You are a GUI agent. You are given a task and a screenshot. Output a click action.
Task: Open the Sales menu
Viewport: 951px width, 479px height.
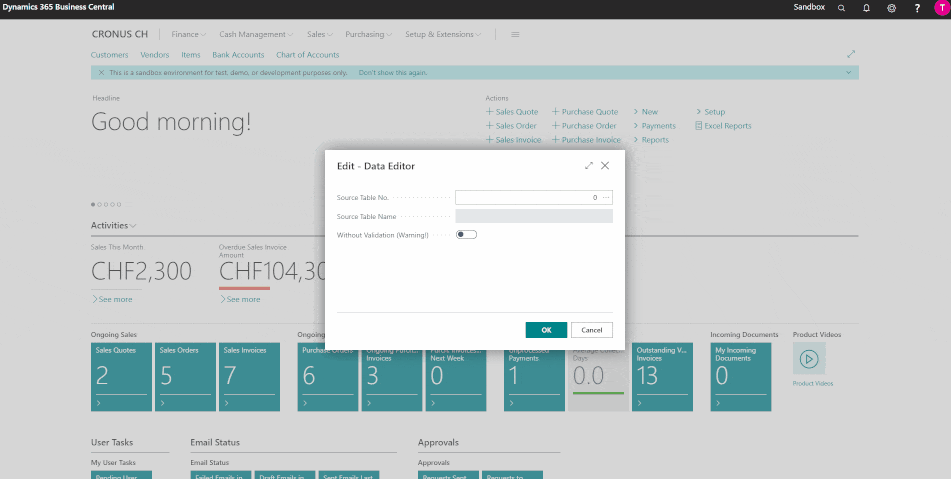(x=320, y=35)
